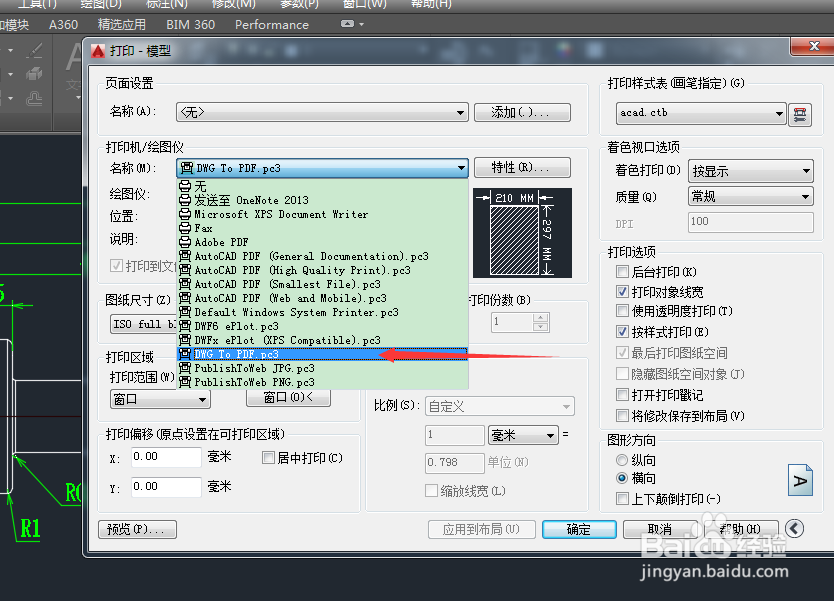Click the paper size preview thumbnail
The image size is (834, 601).
[x=522, y=232]
